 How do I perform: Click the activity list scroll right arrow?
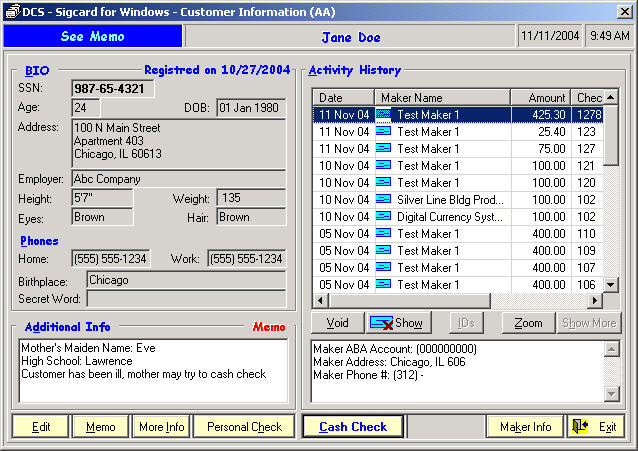pyautogui.click(x=595, y=300)
